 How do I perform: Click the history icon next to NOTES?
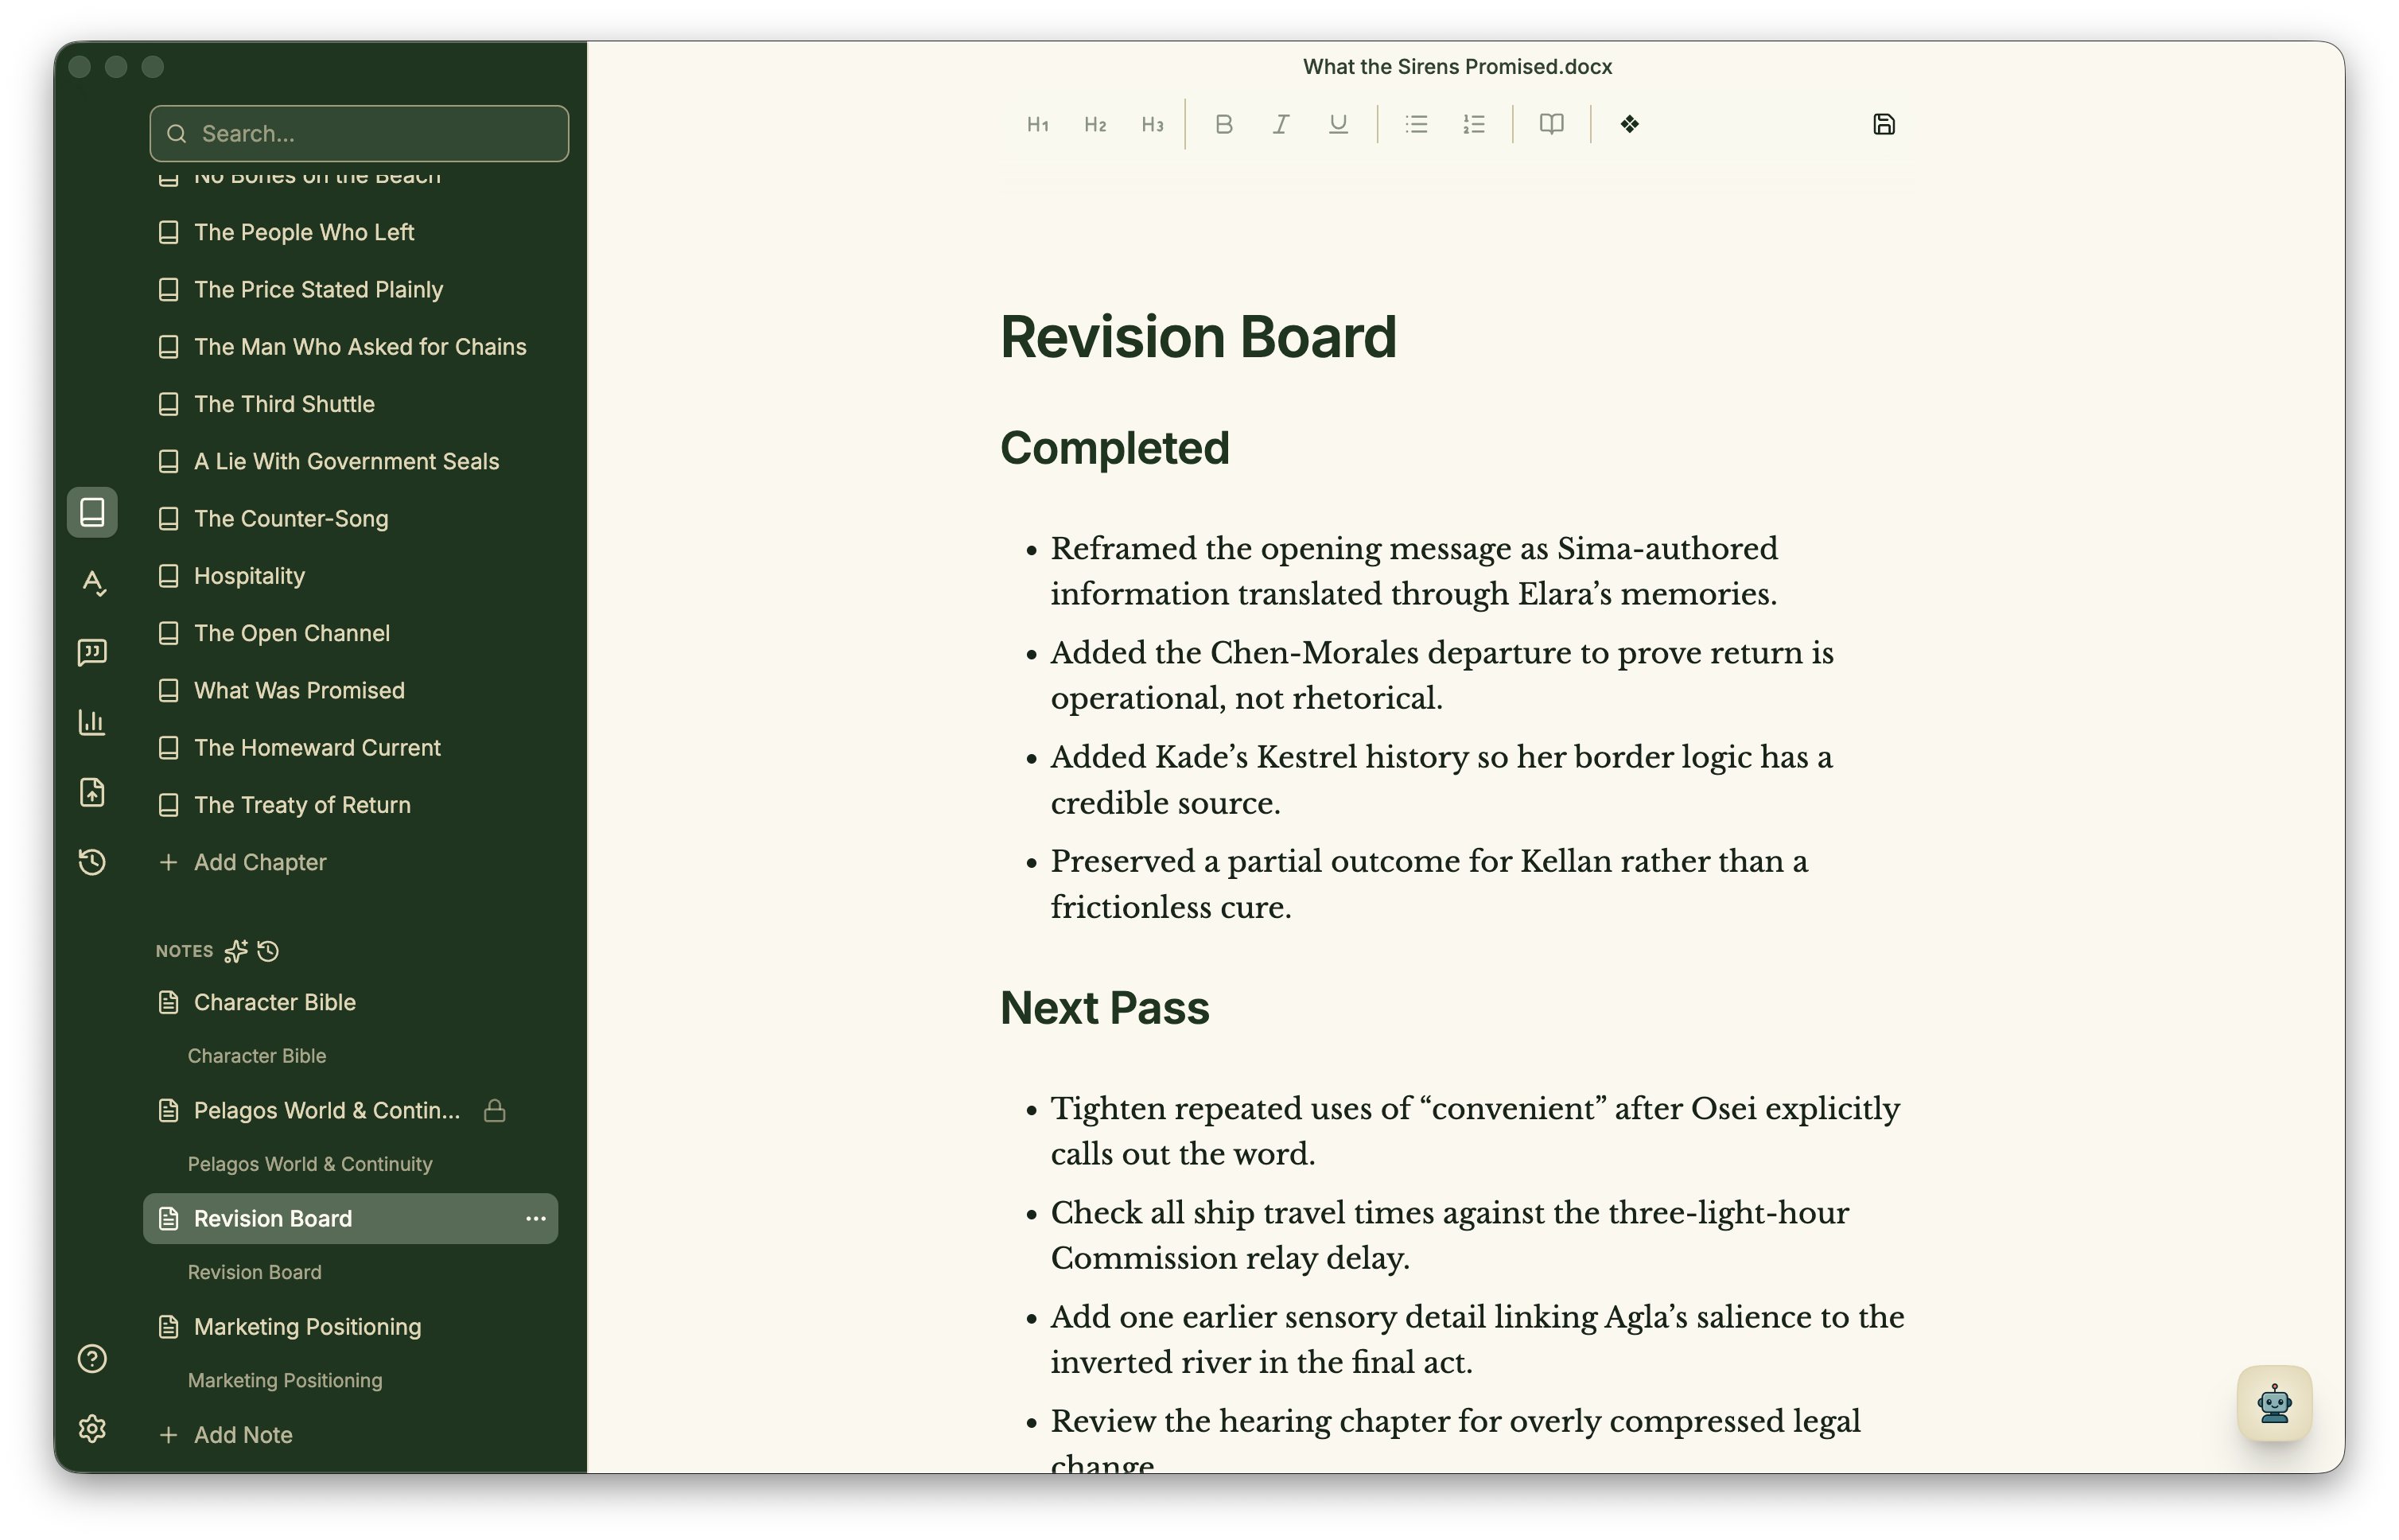click(268, 951)
